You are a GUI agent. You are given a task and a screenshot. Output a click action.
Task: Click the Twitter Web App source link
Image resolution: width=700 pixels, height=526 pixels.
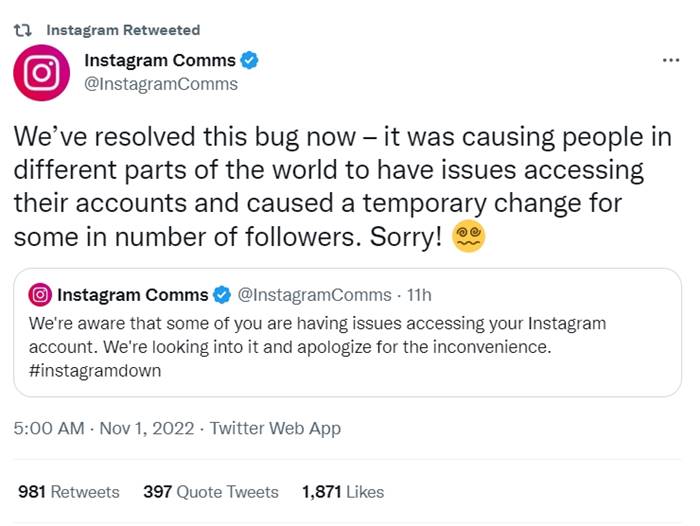[274, 428]
